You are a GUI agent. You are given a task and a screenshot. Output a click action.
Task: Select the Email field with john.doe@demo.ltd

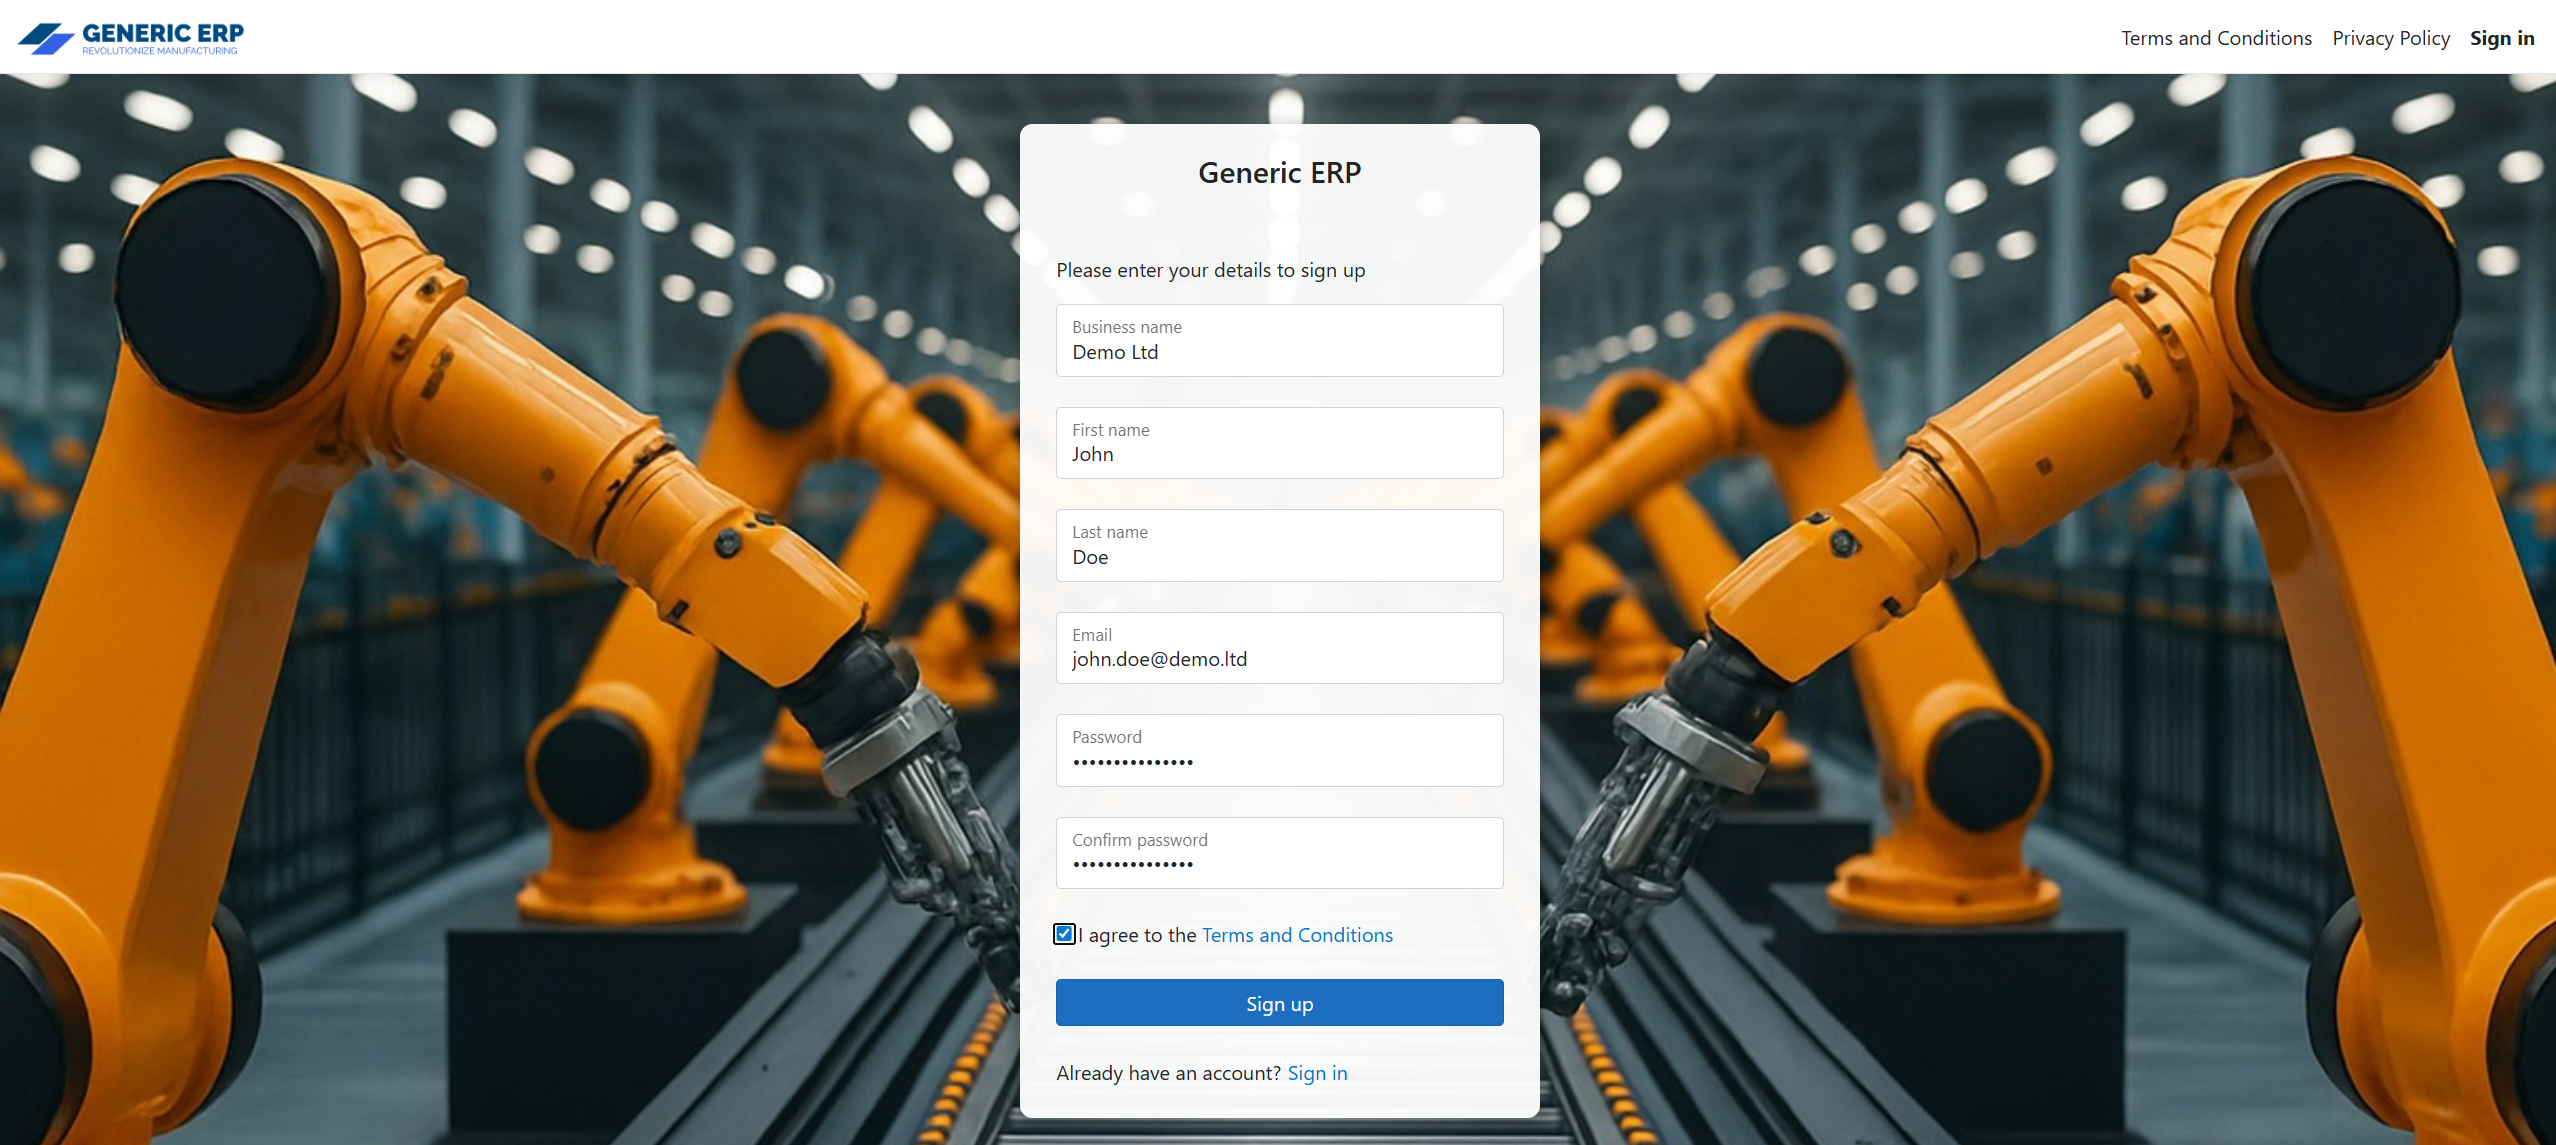tap(1279, 649)
